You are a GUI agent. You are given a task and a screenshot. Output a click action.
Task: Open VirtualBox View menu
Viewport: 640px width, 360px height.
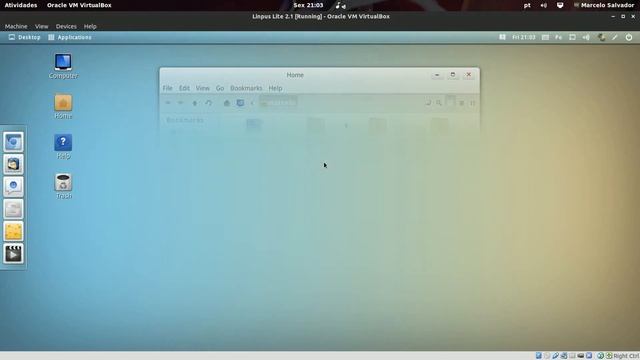(41, 26)
